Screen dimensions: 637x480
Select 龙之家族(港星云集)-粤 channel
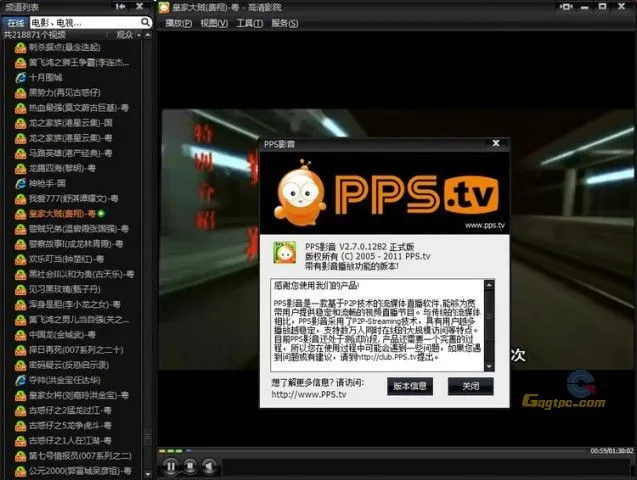[x=70, y=138]
